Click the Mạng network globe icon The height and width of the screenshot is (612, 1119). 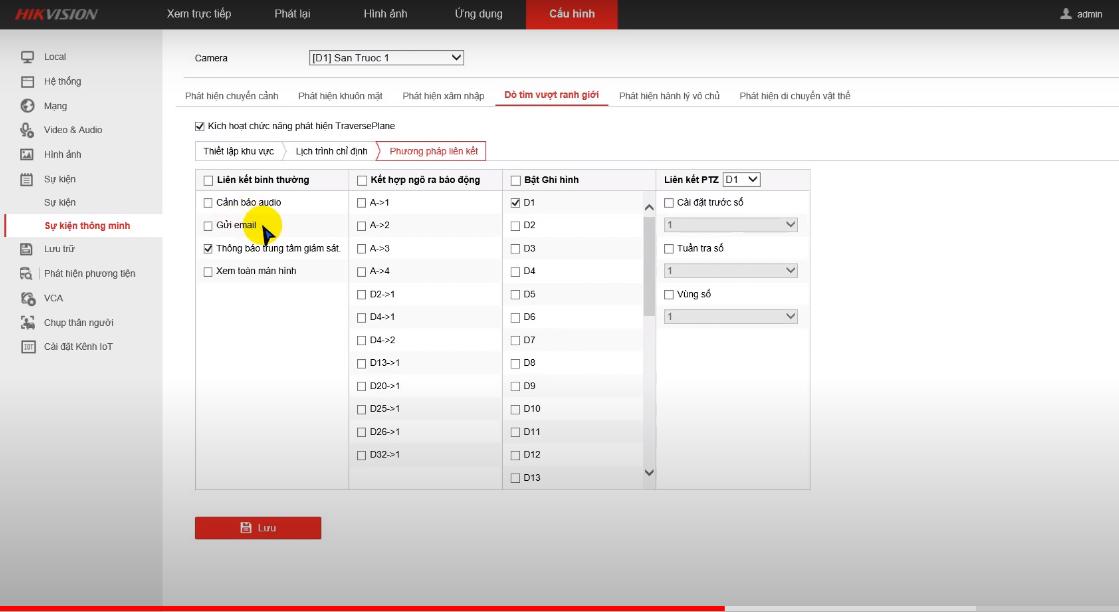(x=27, y=106)
